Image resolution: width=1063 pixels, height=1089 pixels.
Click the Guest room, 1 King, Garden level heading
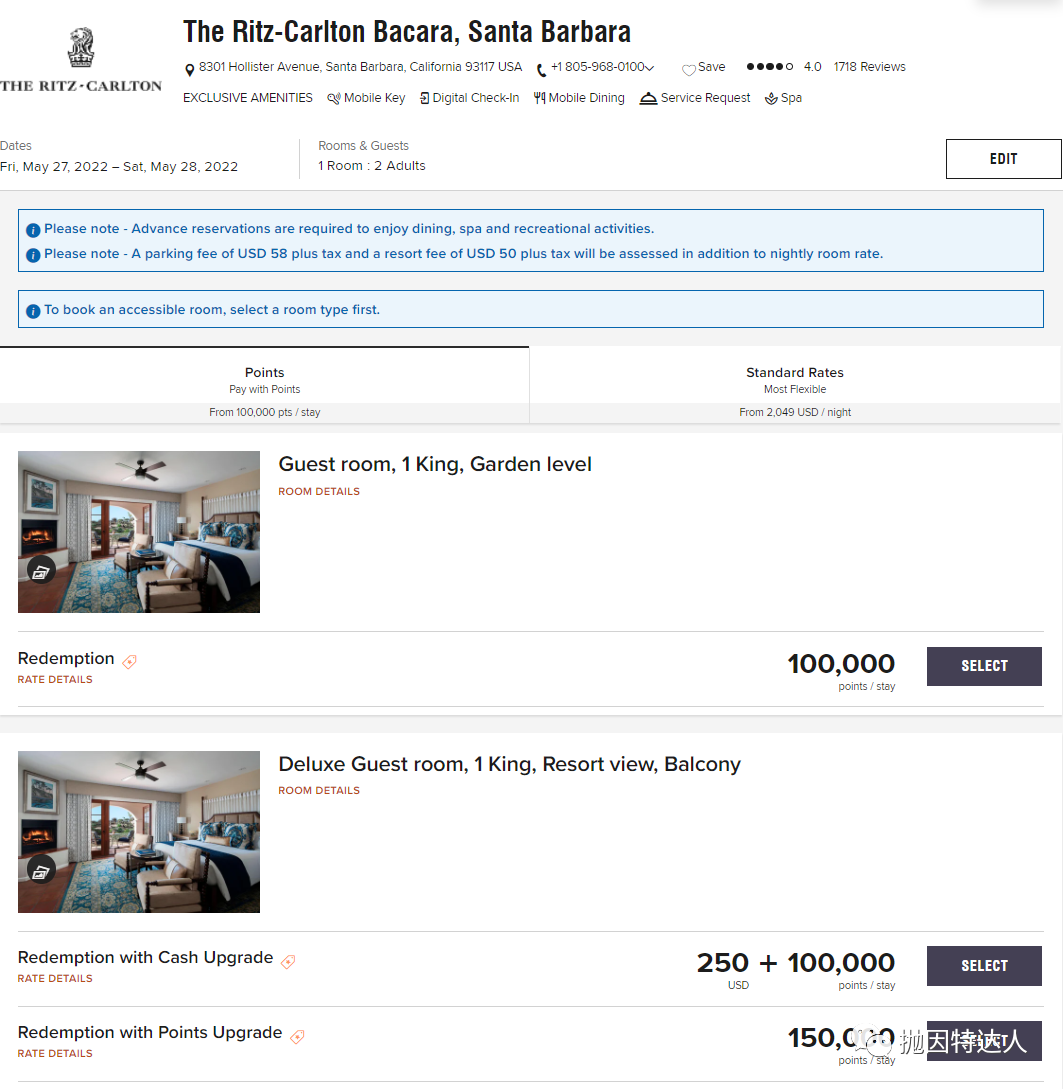tap(435, 464)
